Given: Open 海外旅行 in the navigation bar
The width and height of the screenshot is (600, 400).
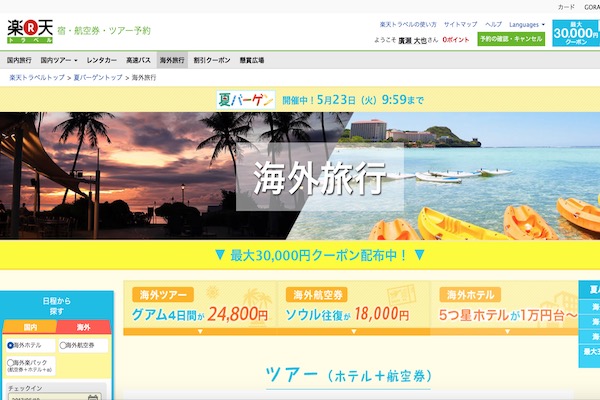Looking at the screenshot, I should point(172,60).
